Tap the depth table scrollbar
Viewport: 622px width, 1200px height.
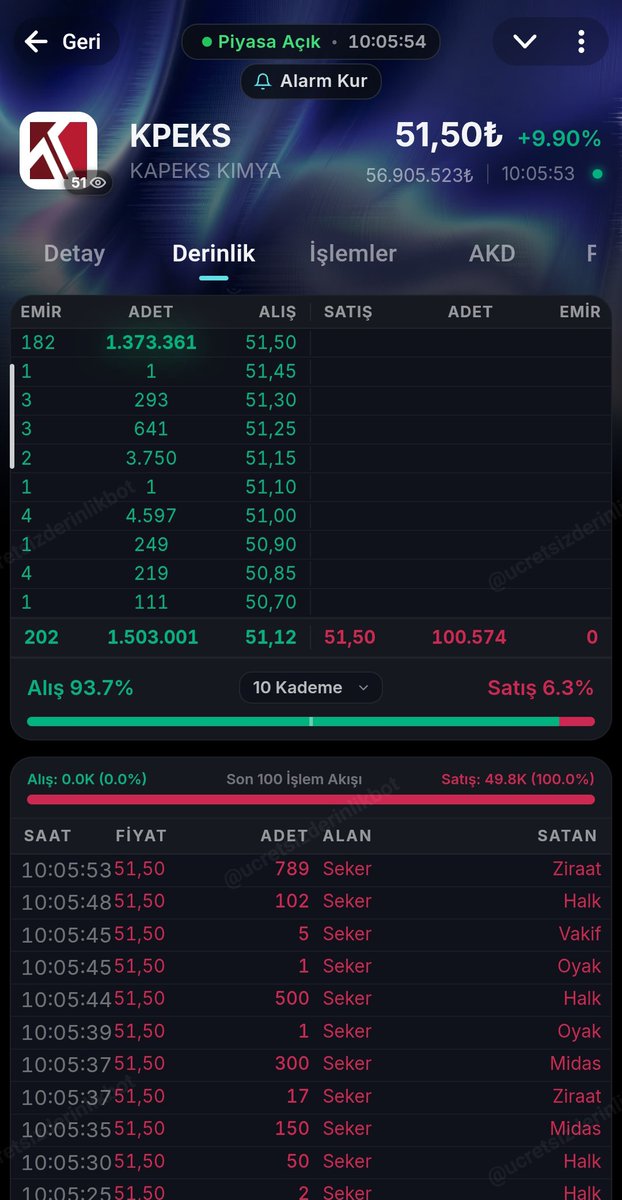pyautogui.click(x=13, y=416)
